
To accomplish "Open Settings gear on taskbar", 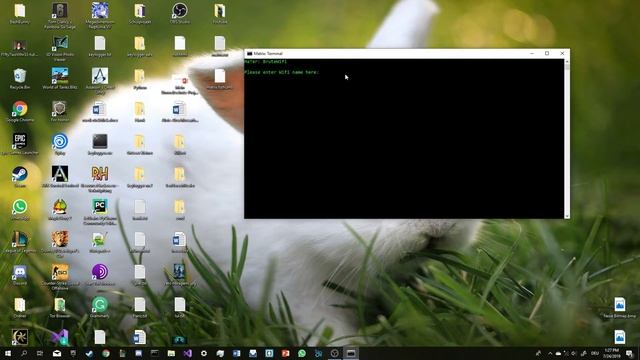I will coord(204,353).
